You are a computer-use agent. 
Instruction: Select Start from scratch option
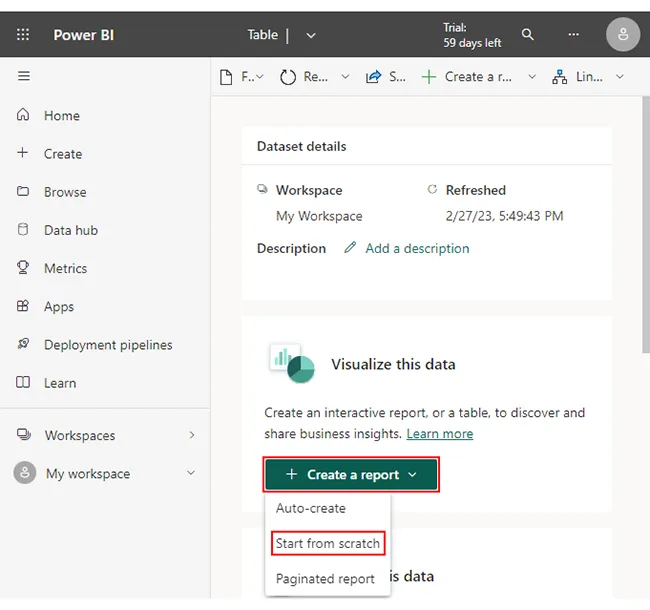tap(328, 544)
